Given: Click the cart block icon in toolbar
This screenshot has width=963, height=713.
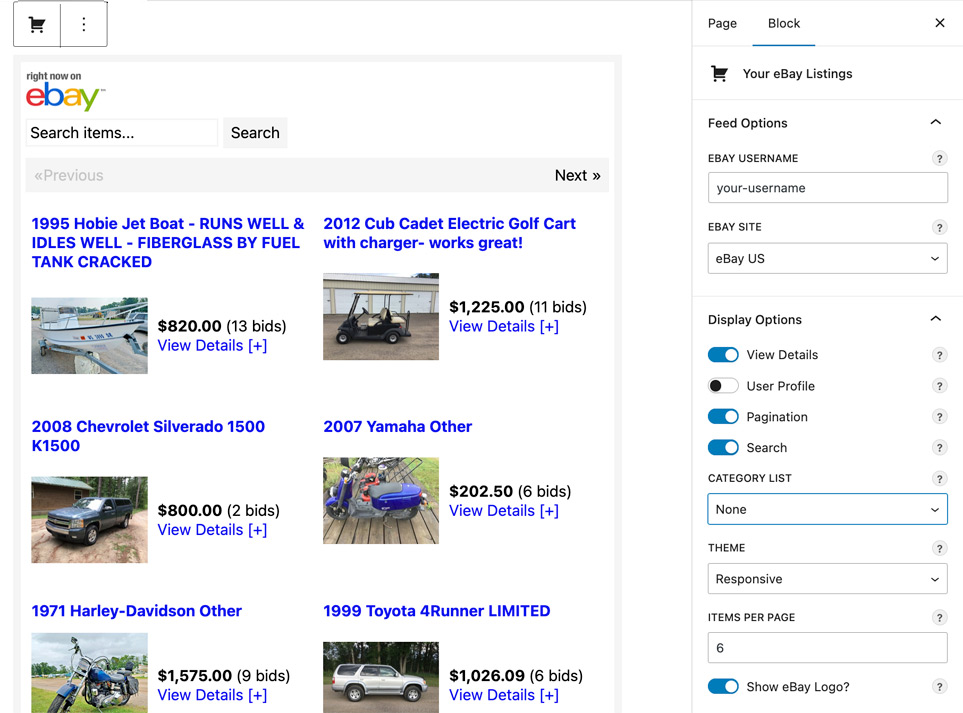Looking at the screenshot, I should click(37, 25).
